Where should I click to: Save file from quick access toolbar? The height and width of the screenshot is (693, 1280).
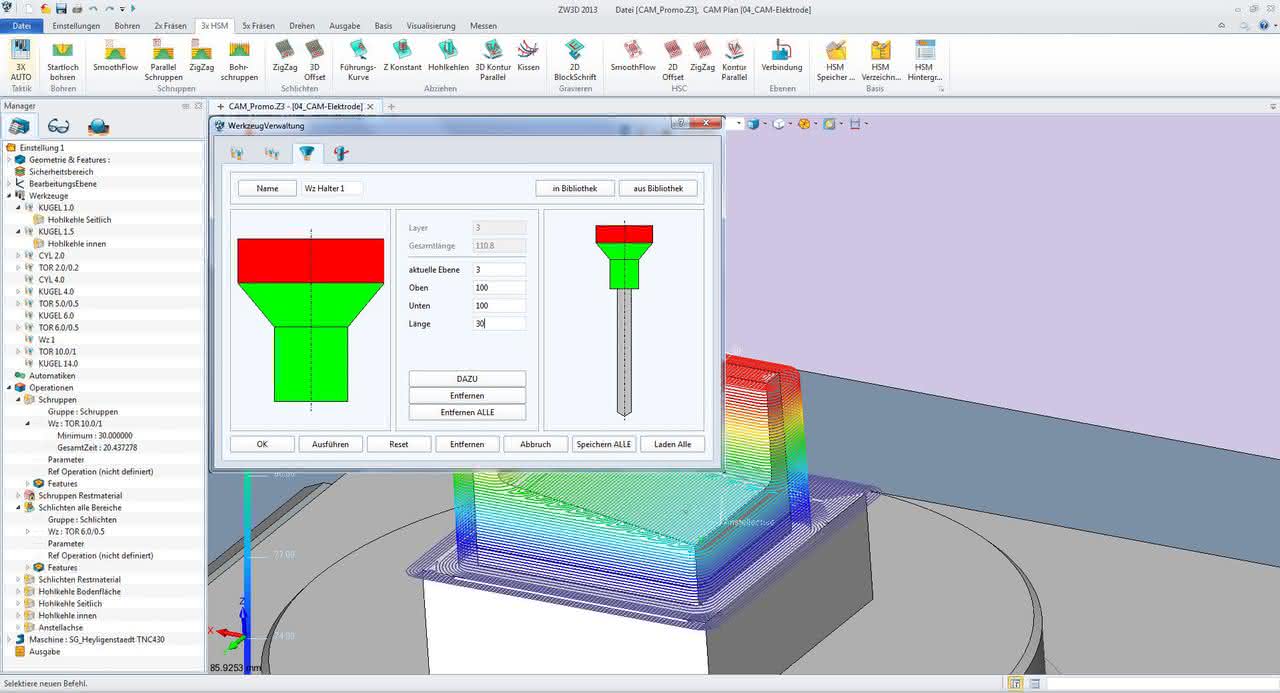tap(62, 8)
